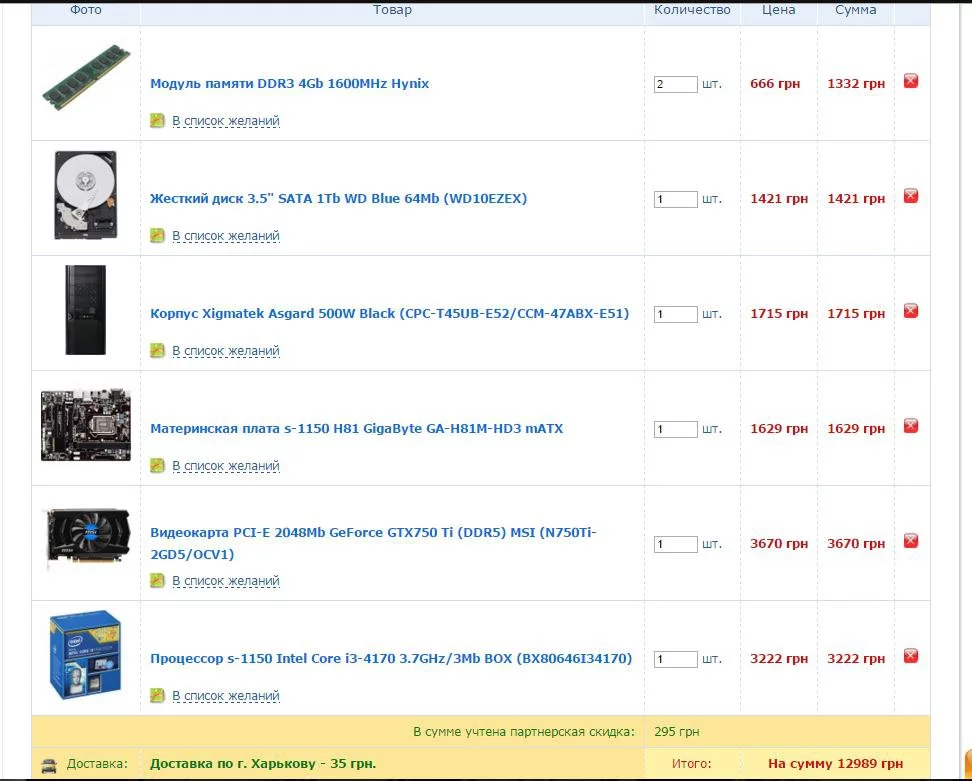
Task: Click the 'На сумму 12989 грн' total
Action: pyautogui.click(x=835, y=764)
